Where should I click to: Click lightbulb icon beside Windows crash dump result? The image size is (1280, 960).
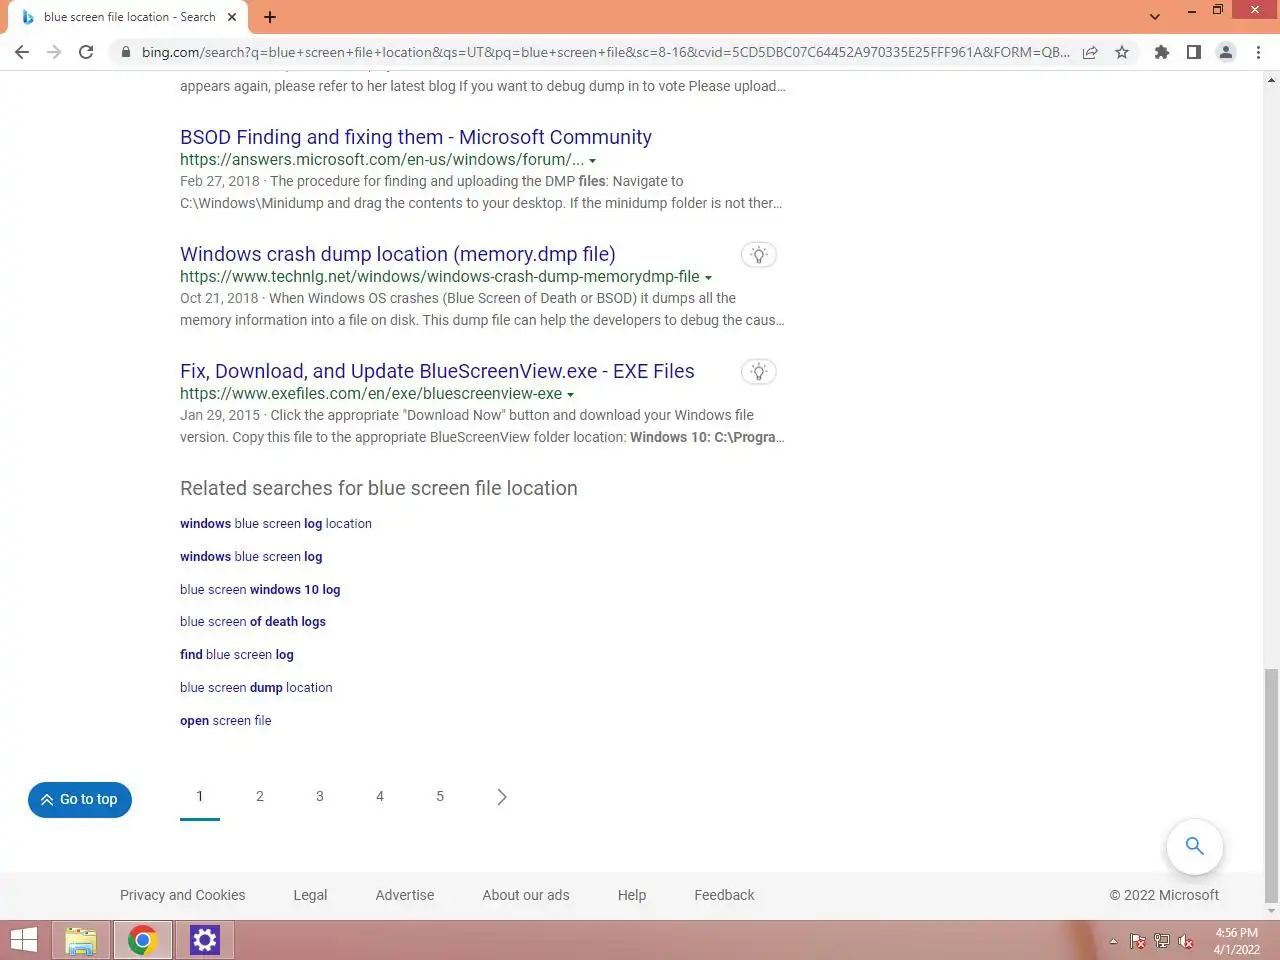759,255
